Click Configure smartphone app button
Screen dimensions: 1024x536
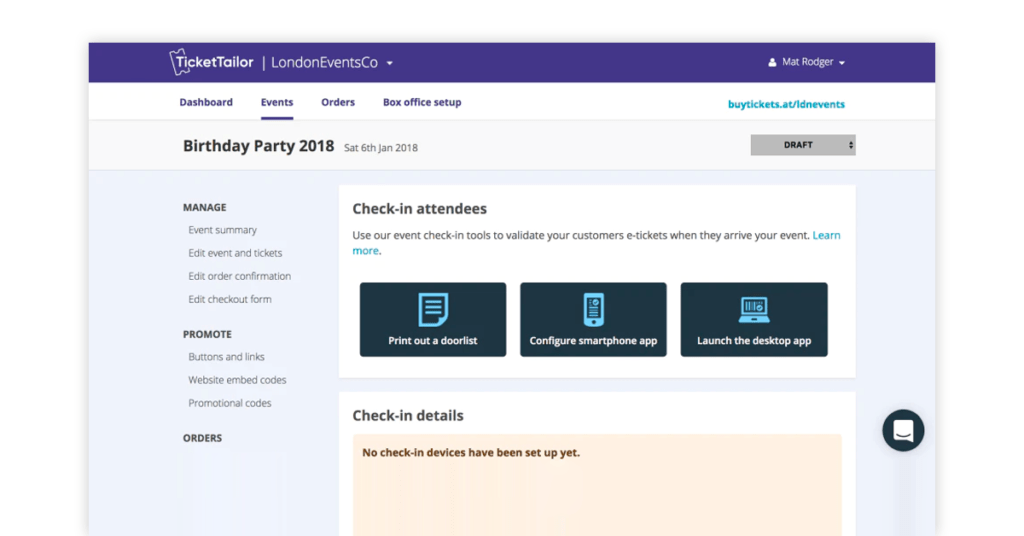pos(594,319)
